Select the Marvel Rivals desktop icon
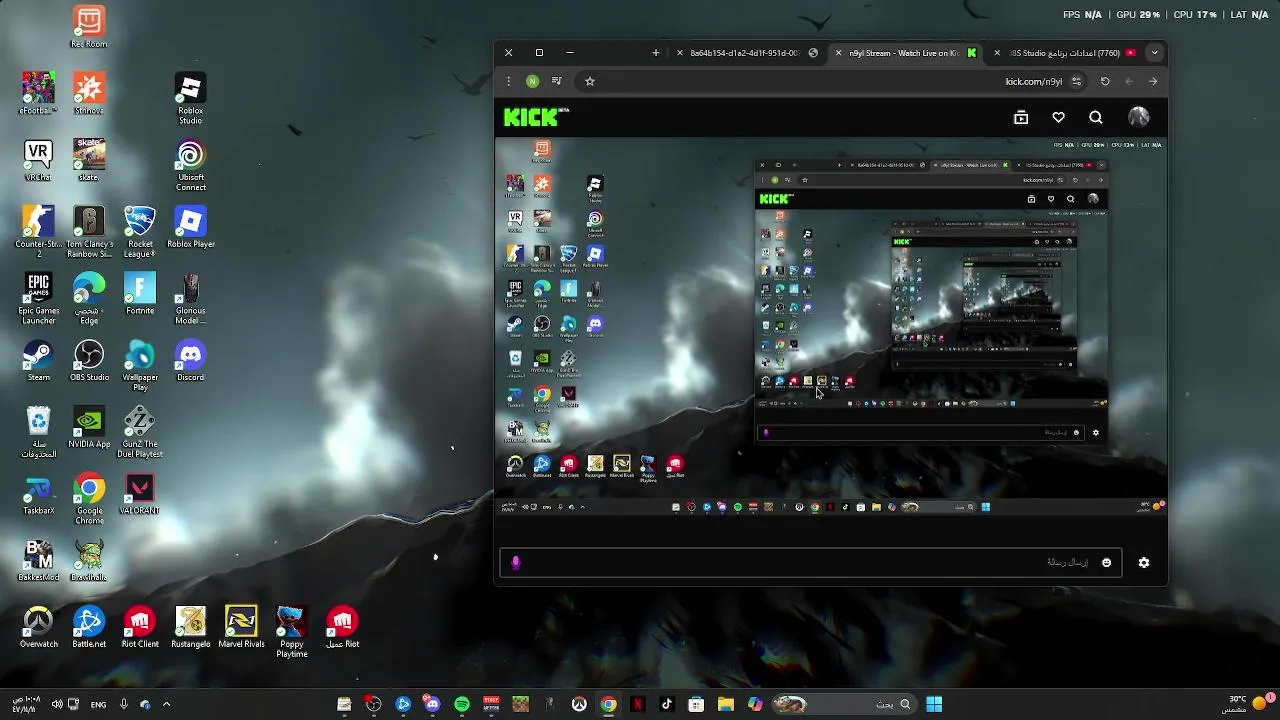 (241, 628)
